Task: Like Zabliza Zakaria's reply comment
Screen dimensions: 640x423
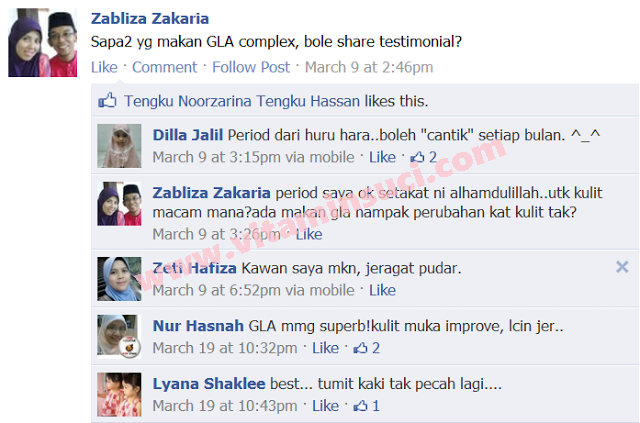Action: click(x=309, y=234)
